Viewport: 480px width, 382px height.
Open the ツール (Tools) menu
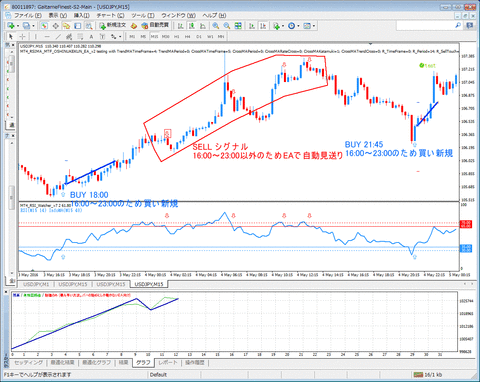143,15
